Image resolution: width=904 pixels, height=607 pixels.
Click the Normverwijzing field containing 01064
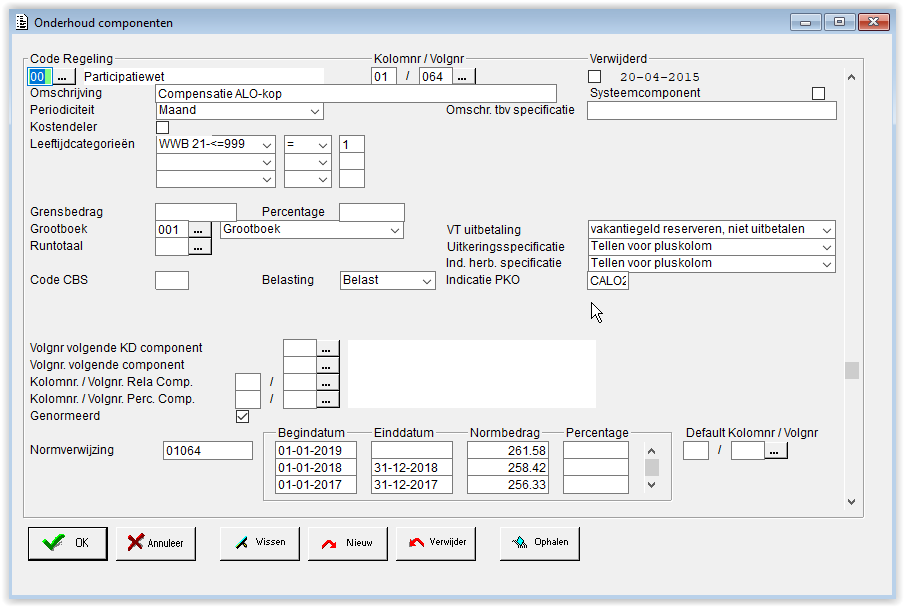click(x=208, y=451)
